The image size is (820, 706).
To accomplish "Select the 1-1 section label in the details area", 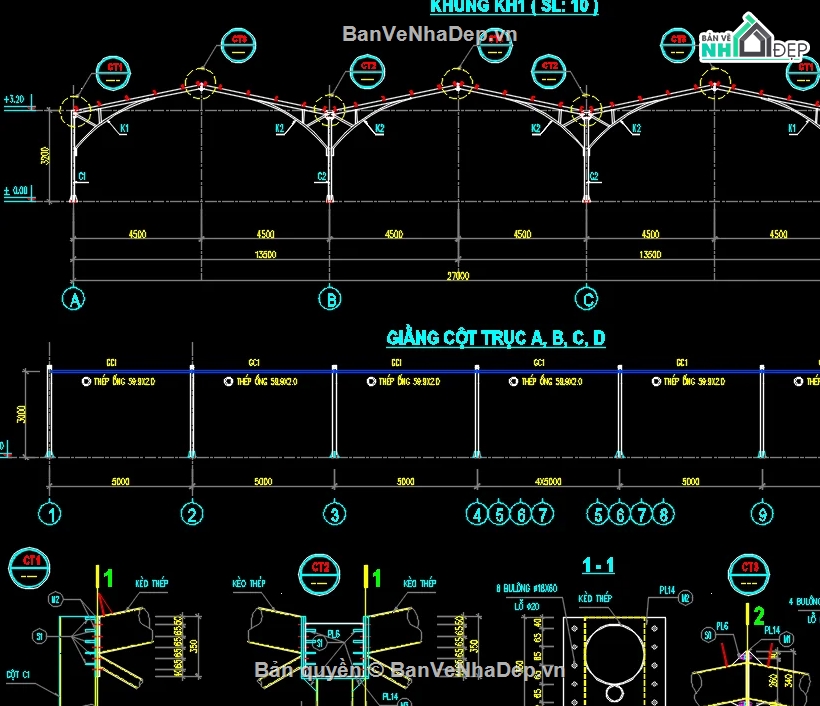I will click(600, 563).
